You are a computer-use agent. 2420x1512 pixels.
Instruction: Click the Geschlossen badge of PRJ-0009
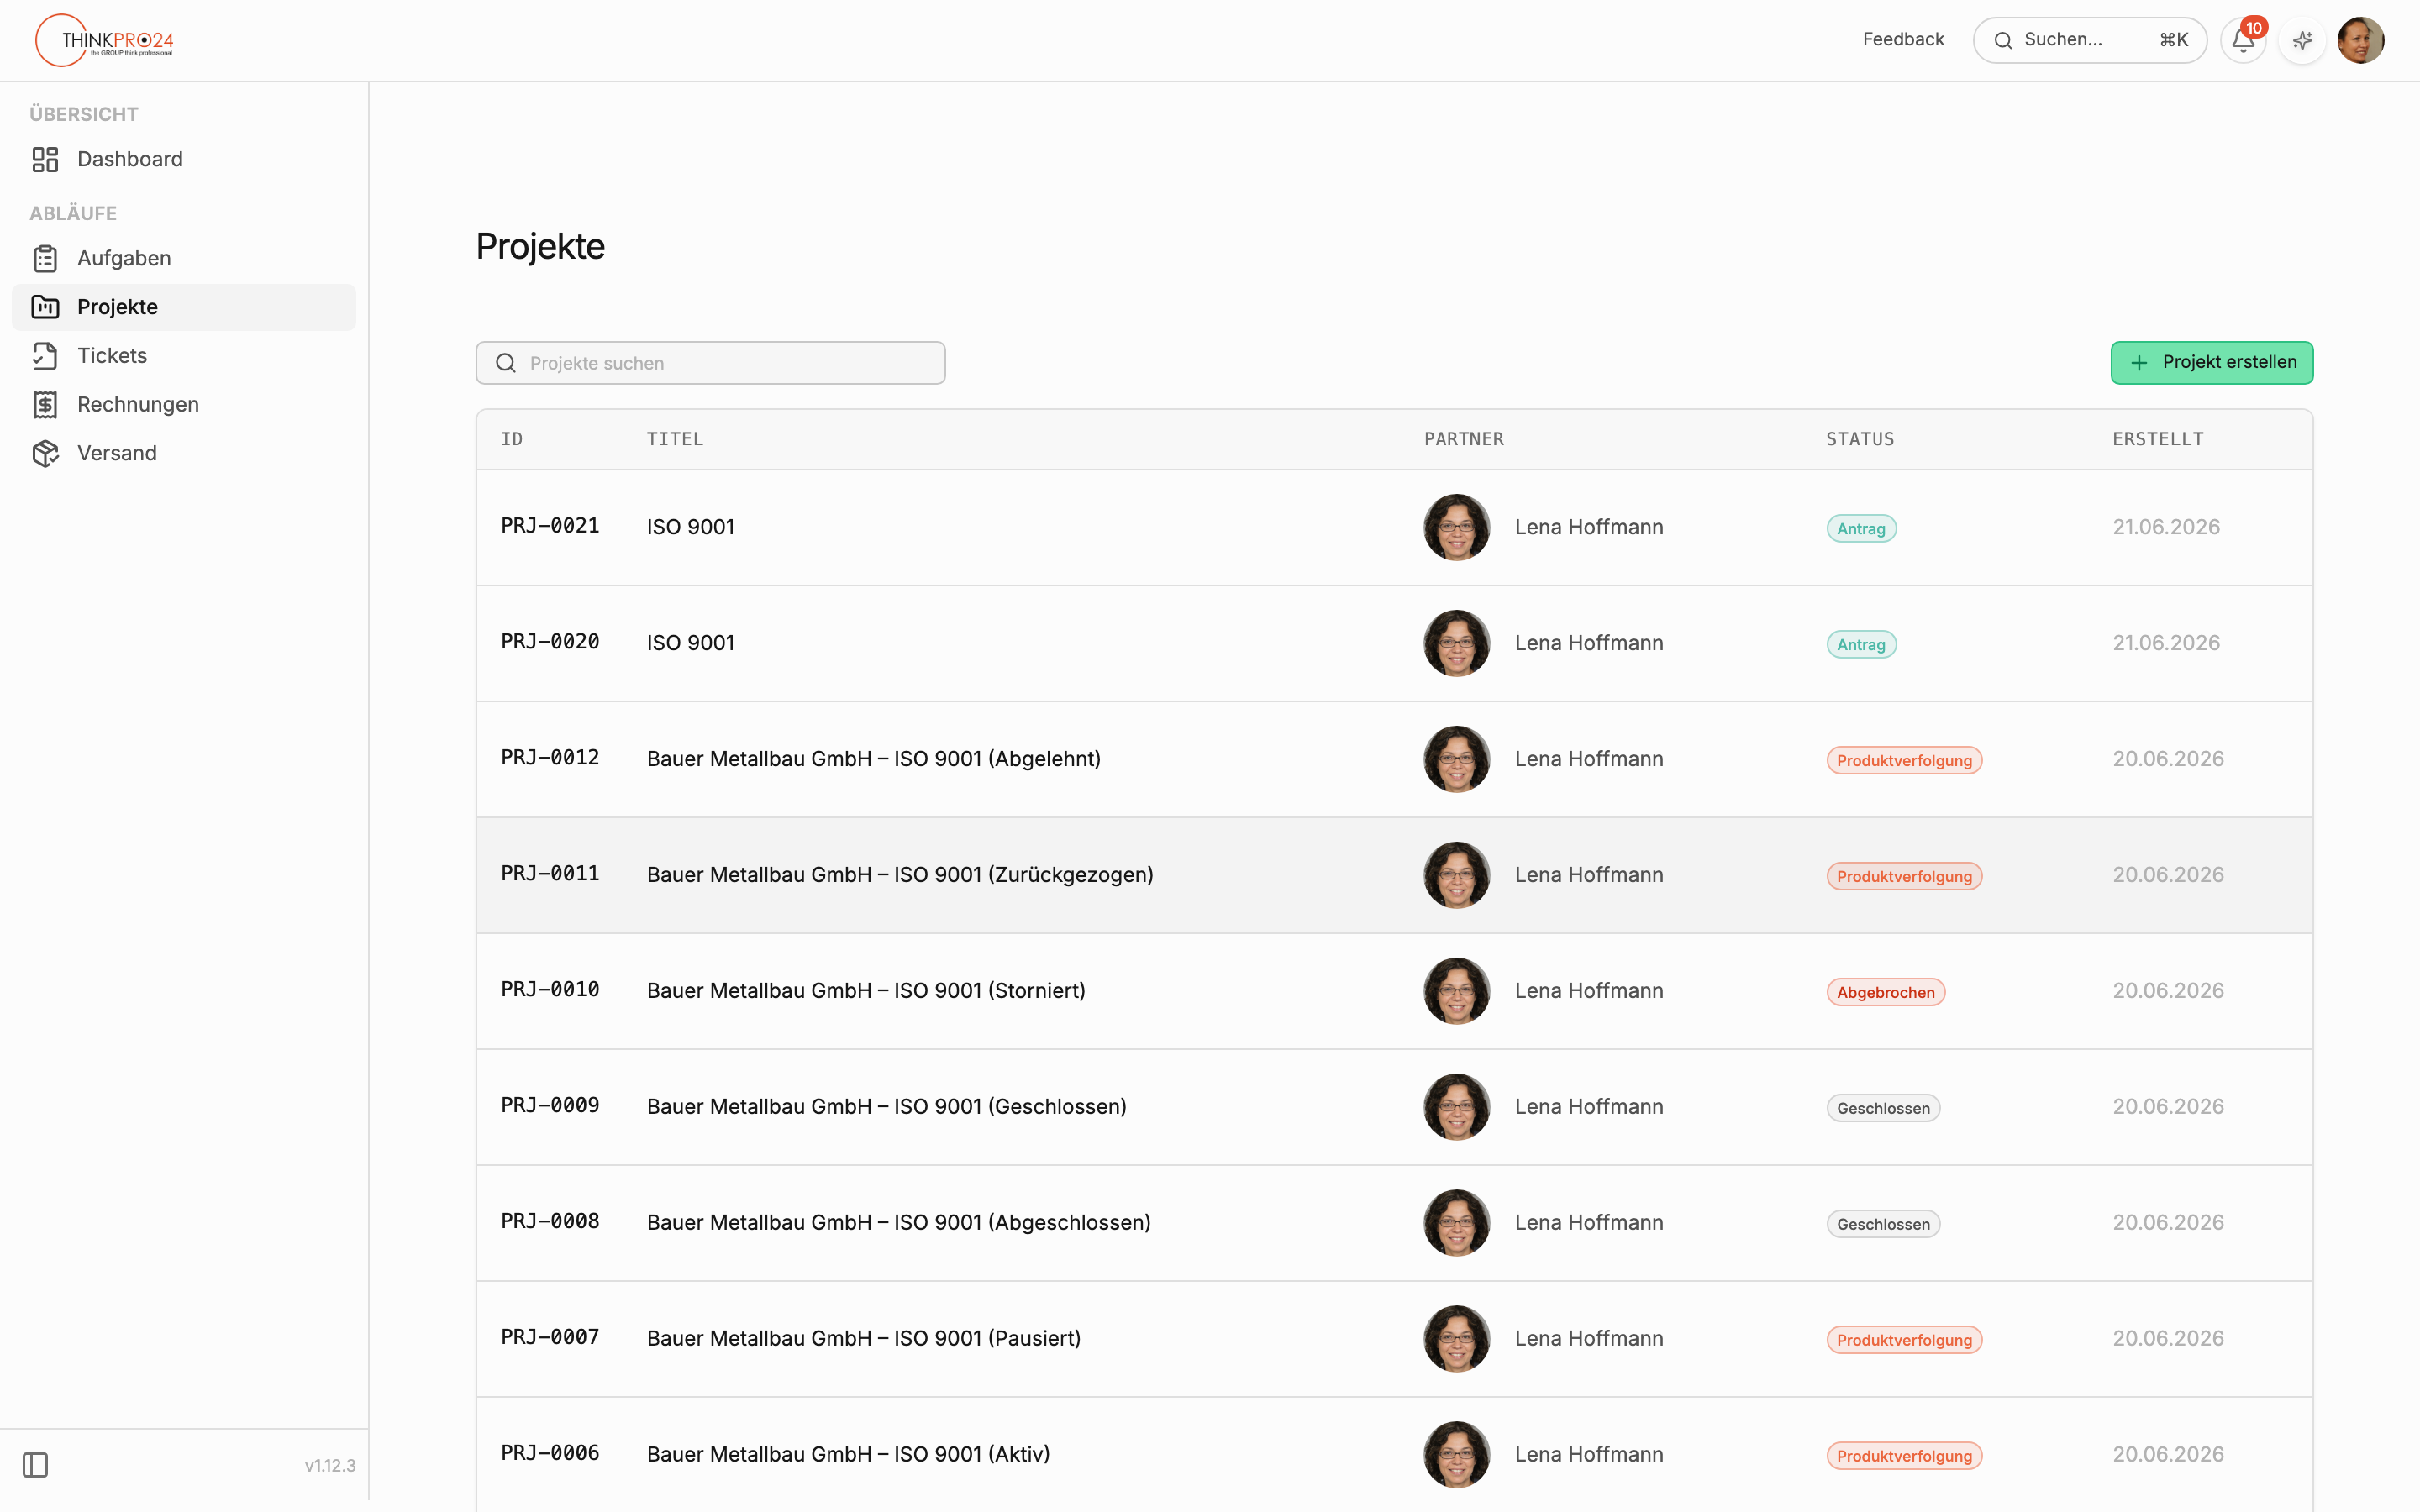(1883, 1108)
